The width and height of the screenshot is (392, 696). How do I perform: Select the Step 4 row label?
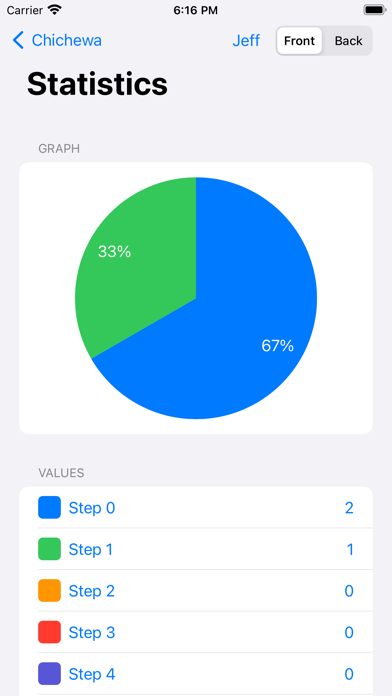[92, 674]
